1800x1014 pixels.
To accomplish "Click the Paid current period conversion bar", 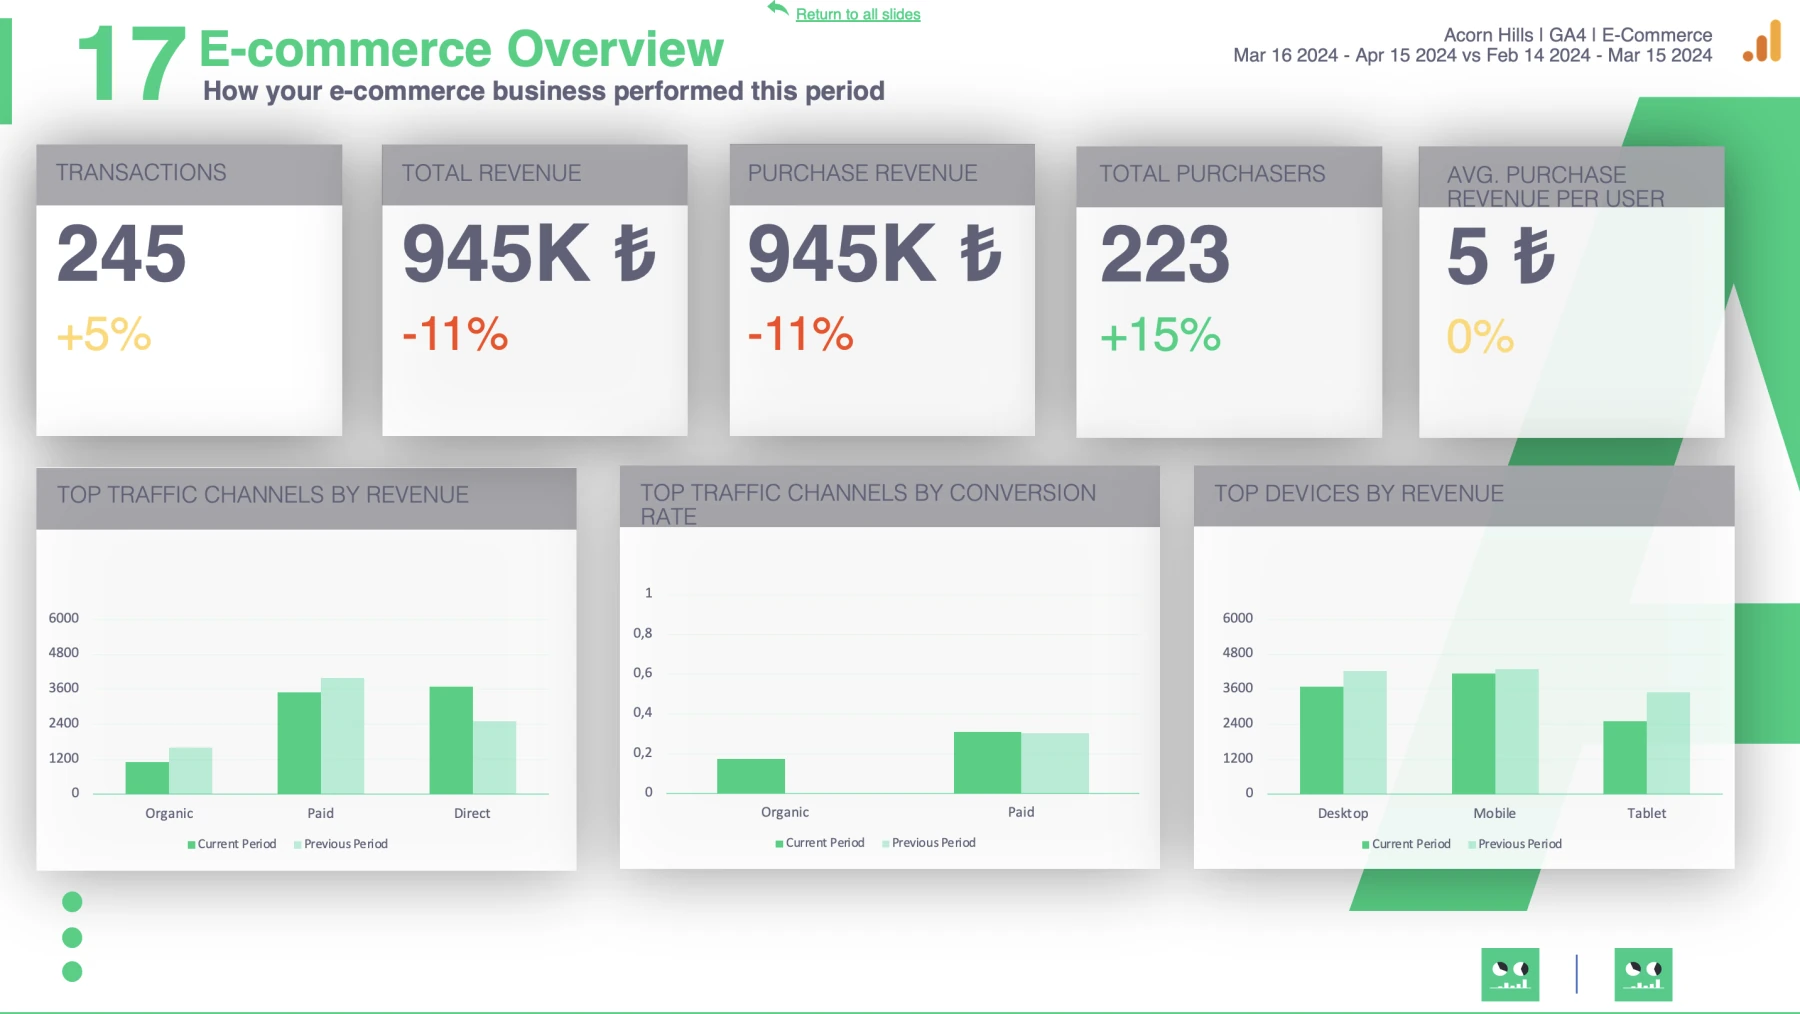I will pyautogui.click(x=987, y=763).
